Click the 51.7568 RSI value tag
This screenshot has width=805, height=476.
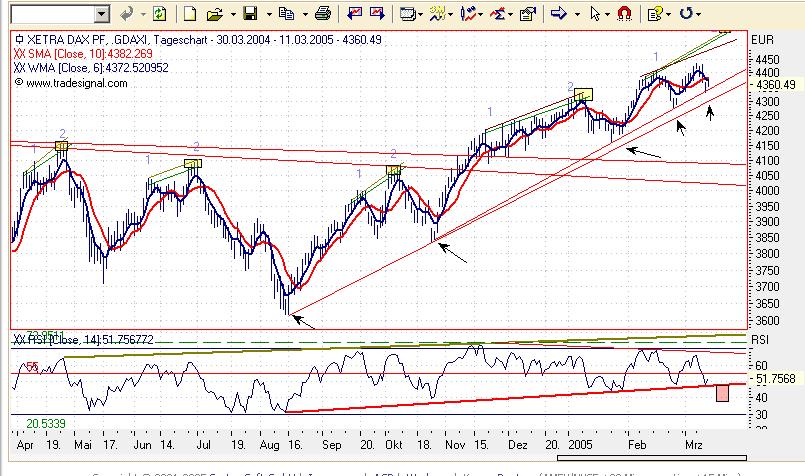[776, 379]
